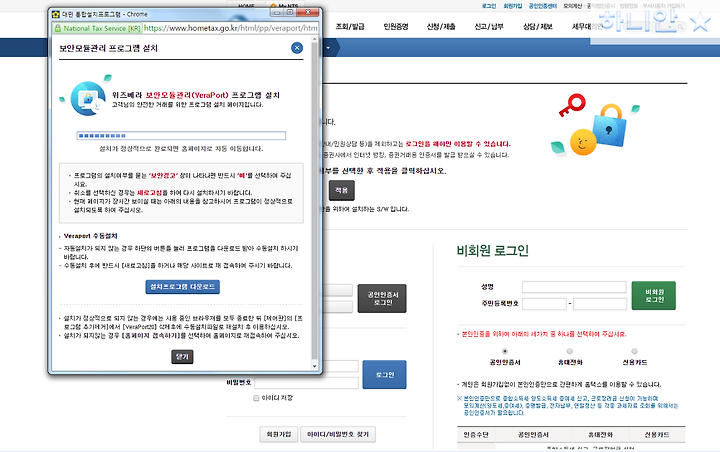Maximize the Chrome popup window

290,12
